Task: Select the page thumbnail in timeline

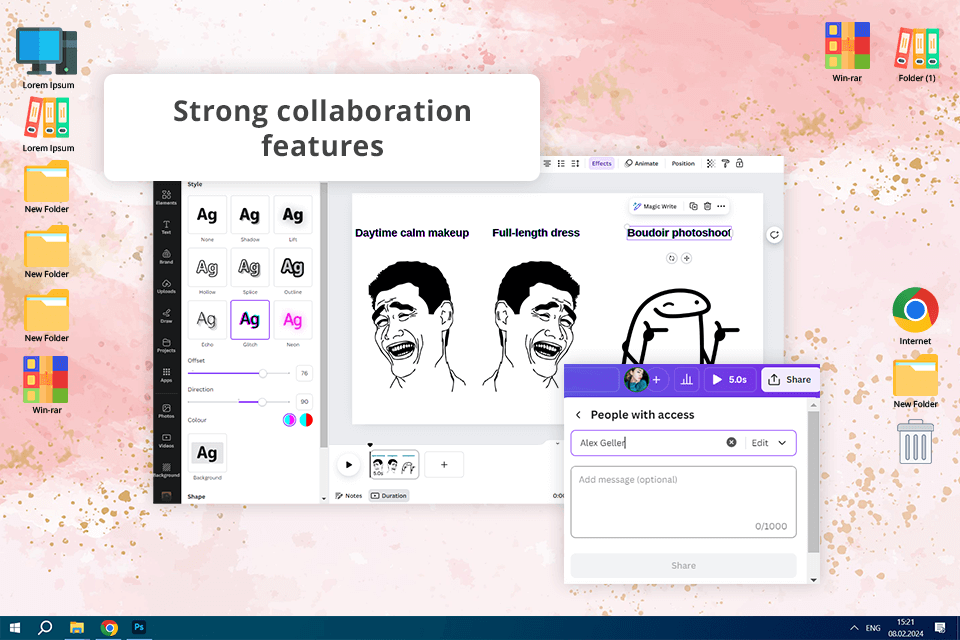Action: (394, 464)
